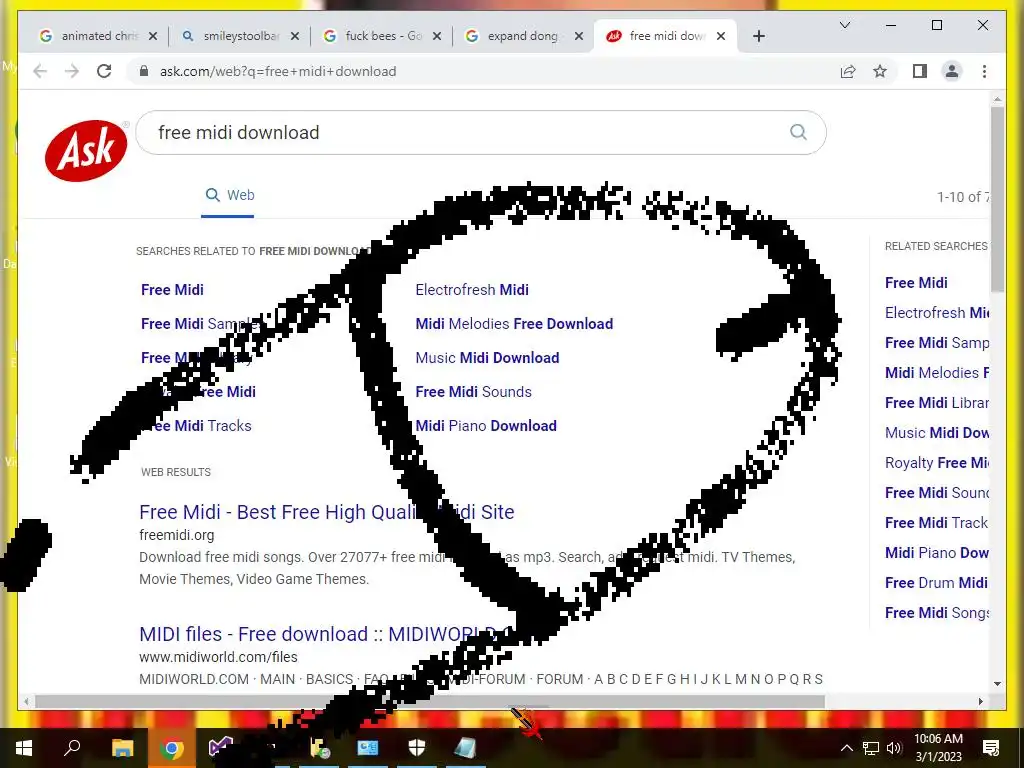The width and height of the screenshot is (1024, 768).
Task: Close the 'expand dong' tab
Action: pyautogui.click(x=579, y=37)
